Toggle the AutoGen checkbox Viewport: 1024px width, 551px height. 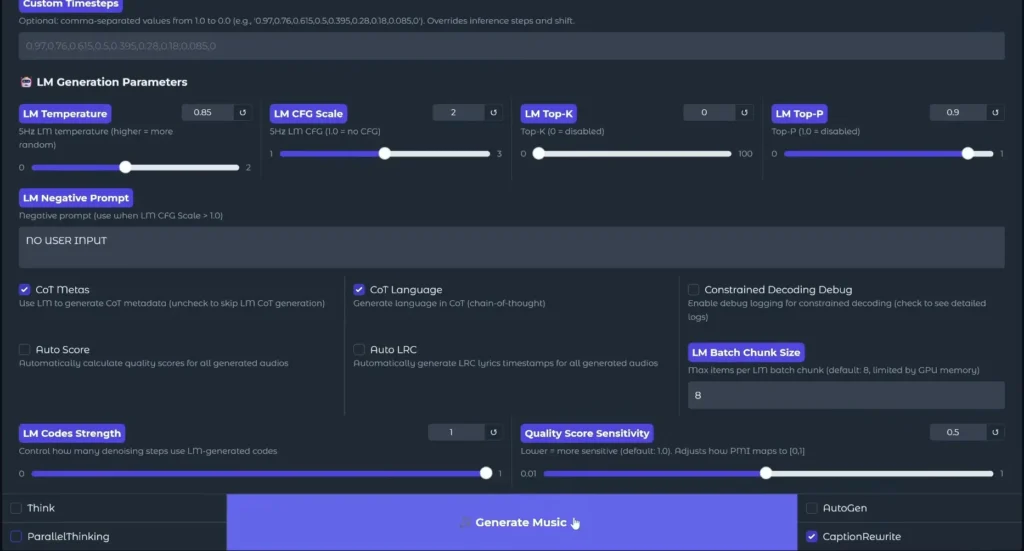click(812, 508)
